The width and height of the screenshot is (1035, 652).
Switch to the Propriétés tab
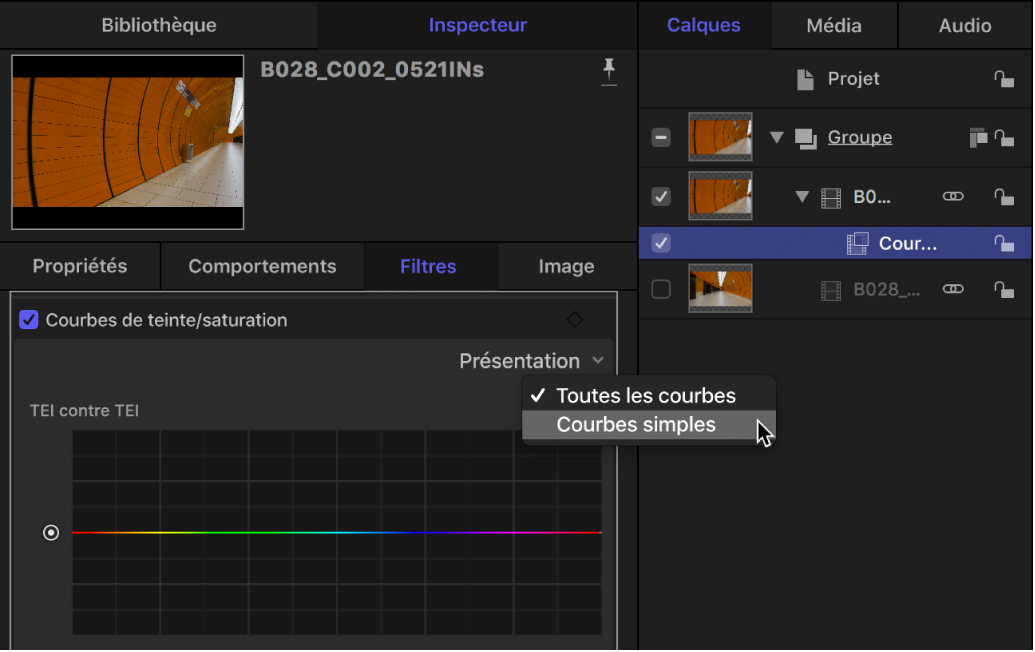coord(80,267)
